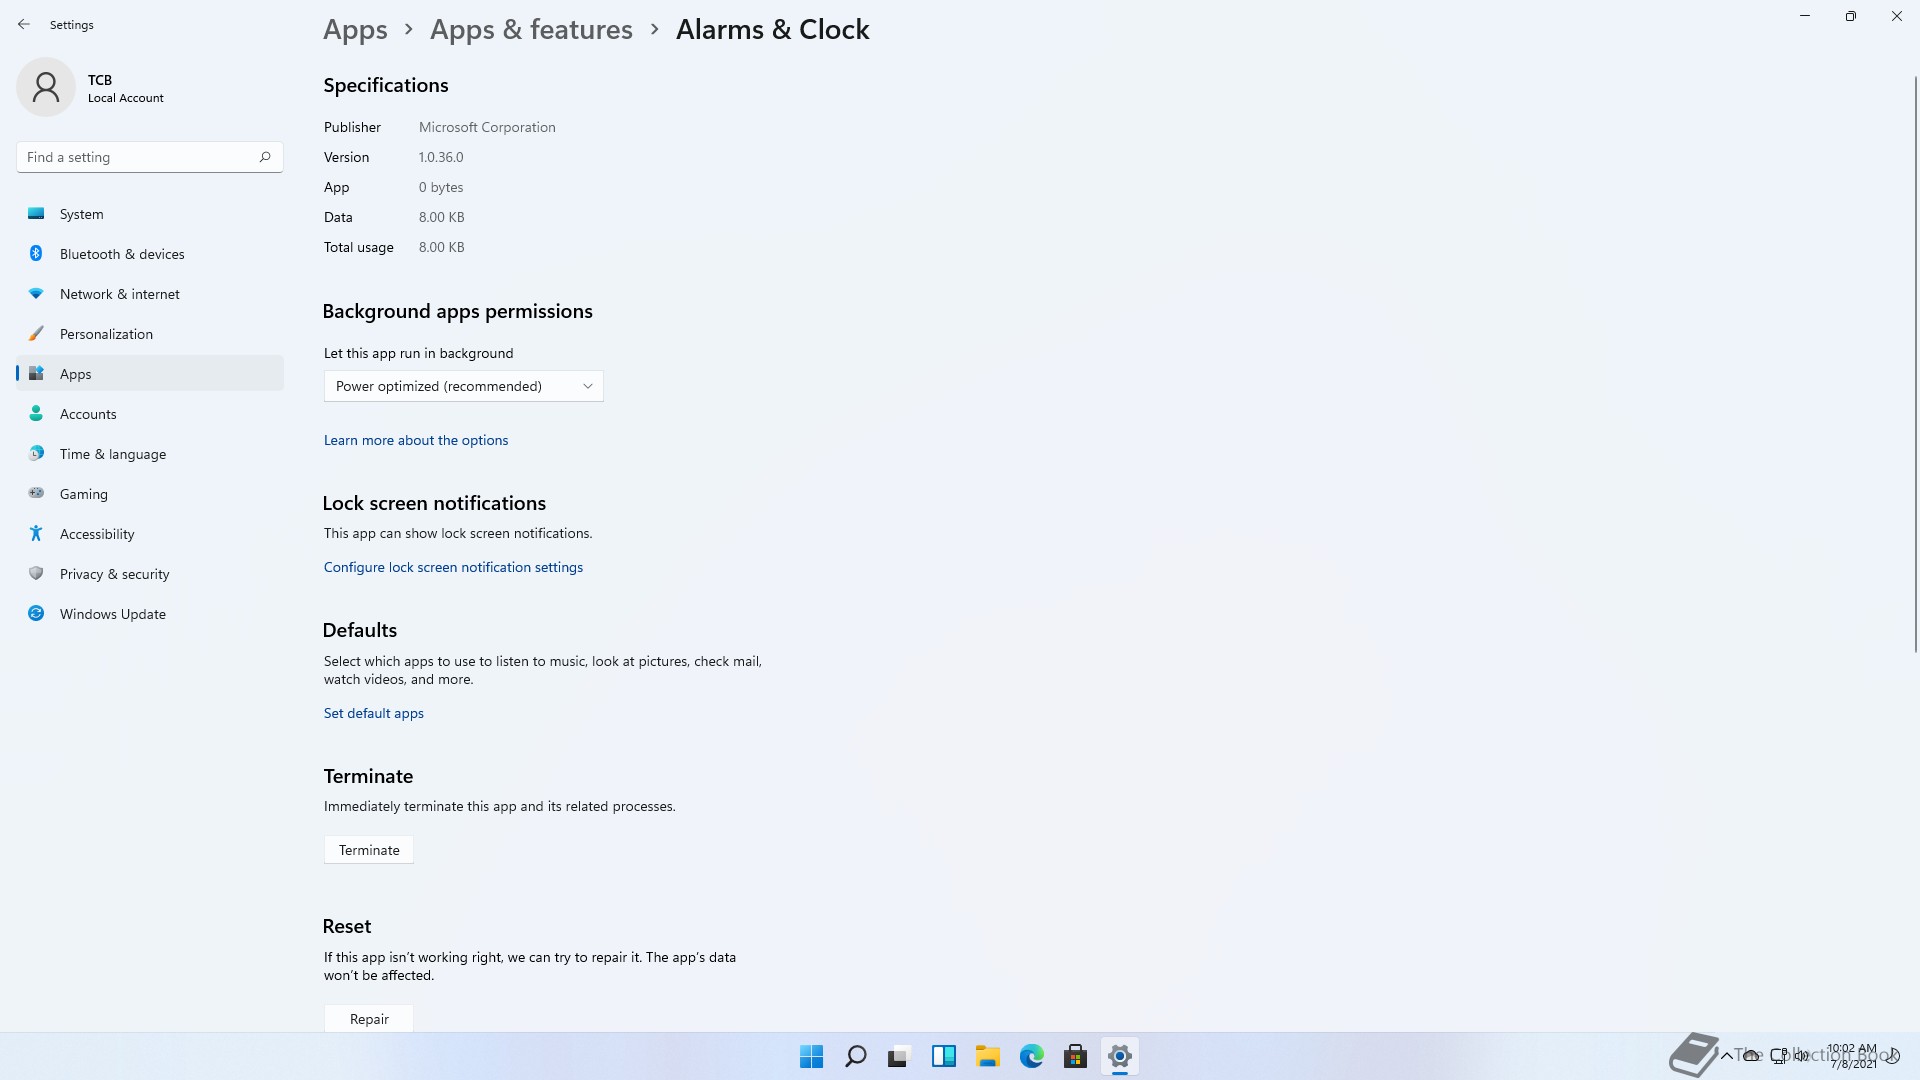Click the search magnifier in Find a setting
1920x1080 pixels.
[265, 157]
